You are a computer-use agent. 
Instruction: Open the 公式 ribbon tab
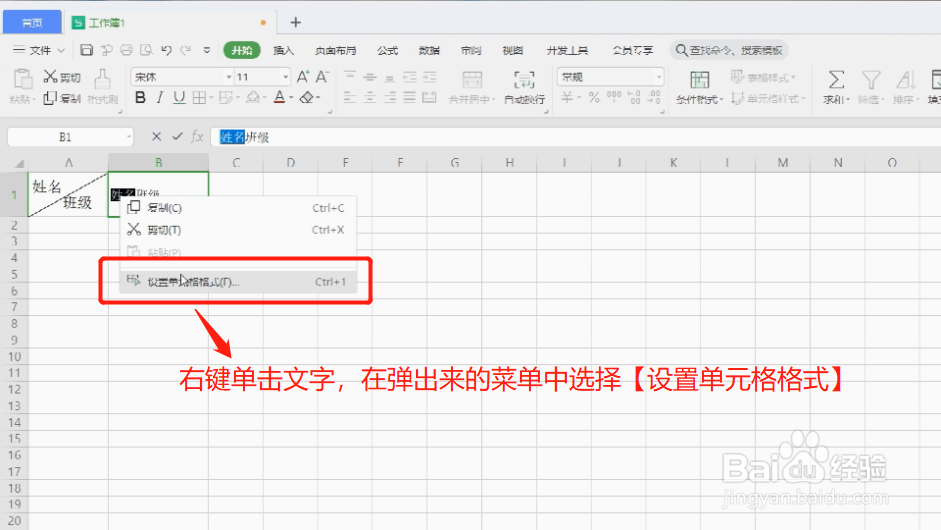tap(387, 50)
